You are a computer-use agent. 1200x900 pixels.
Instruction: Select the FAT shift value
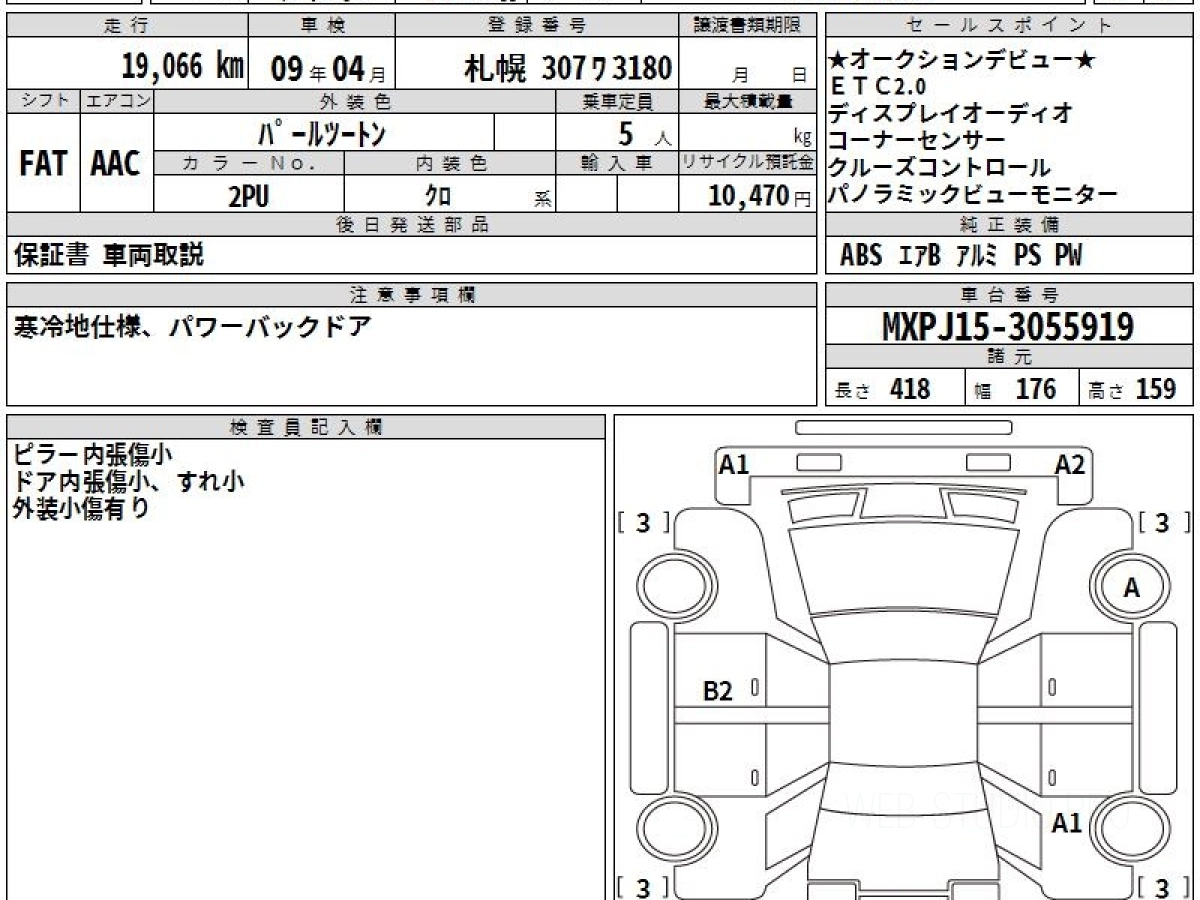[x=43, y=165]
